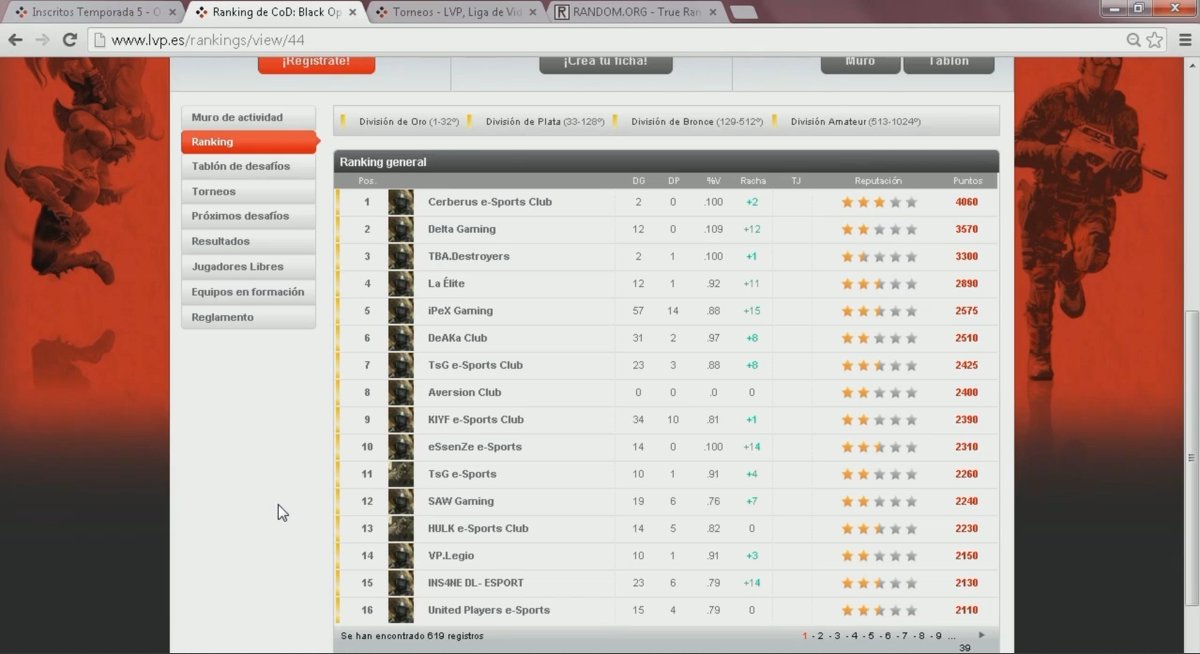Click the ¡Crea tu ficha! button
Viewport: 1200px width, 654px height.
[x=605, y=63]
